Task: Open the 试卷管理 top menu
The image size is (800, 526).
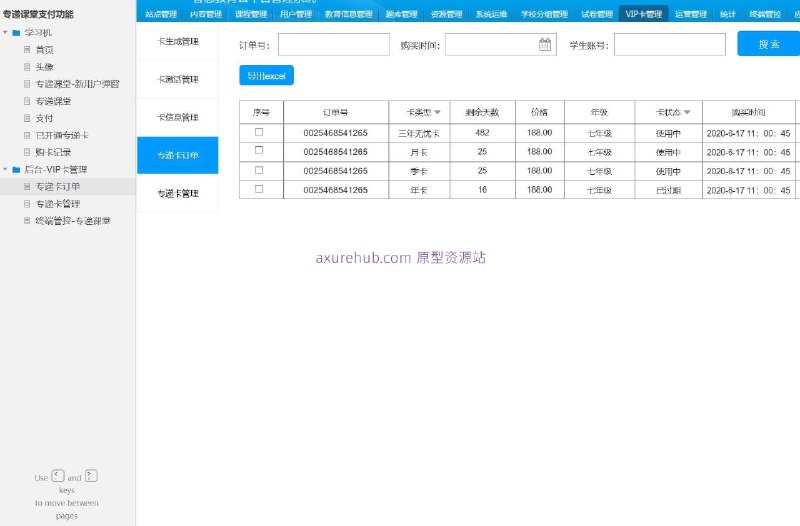Action: point(596,14)
